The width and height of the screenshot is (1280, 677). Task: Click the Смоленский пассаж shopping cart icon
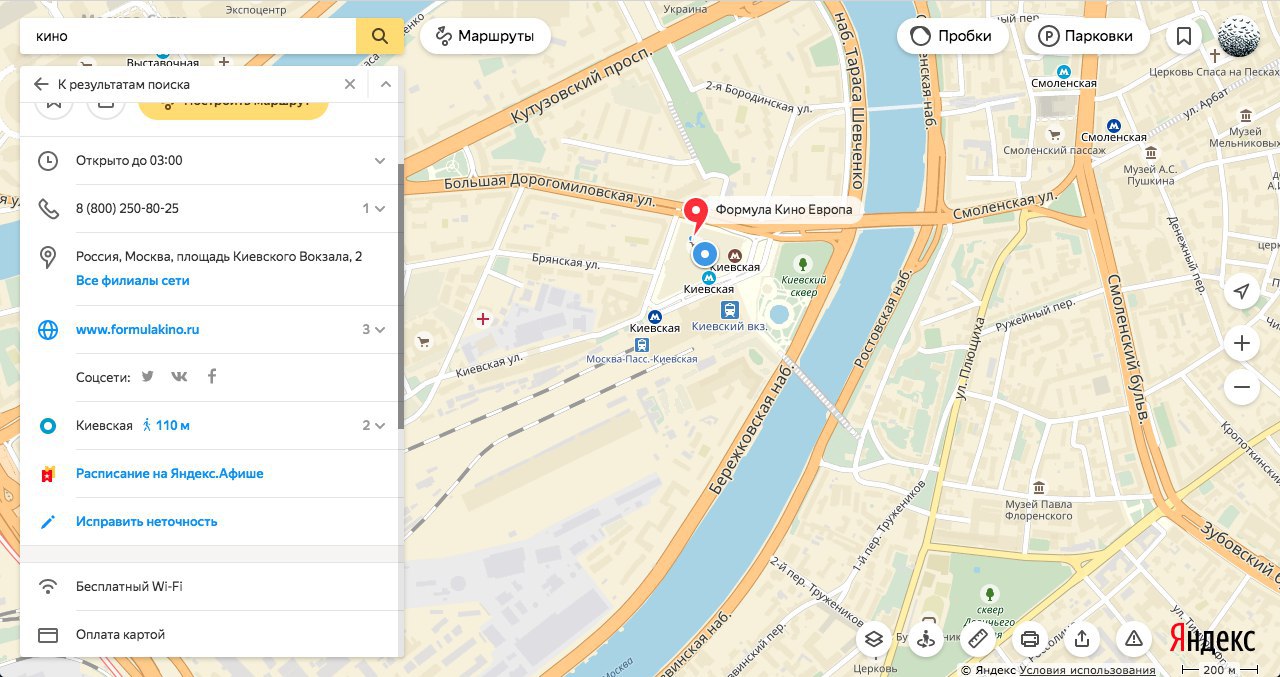[x=1054, y=135]
